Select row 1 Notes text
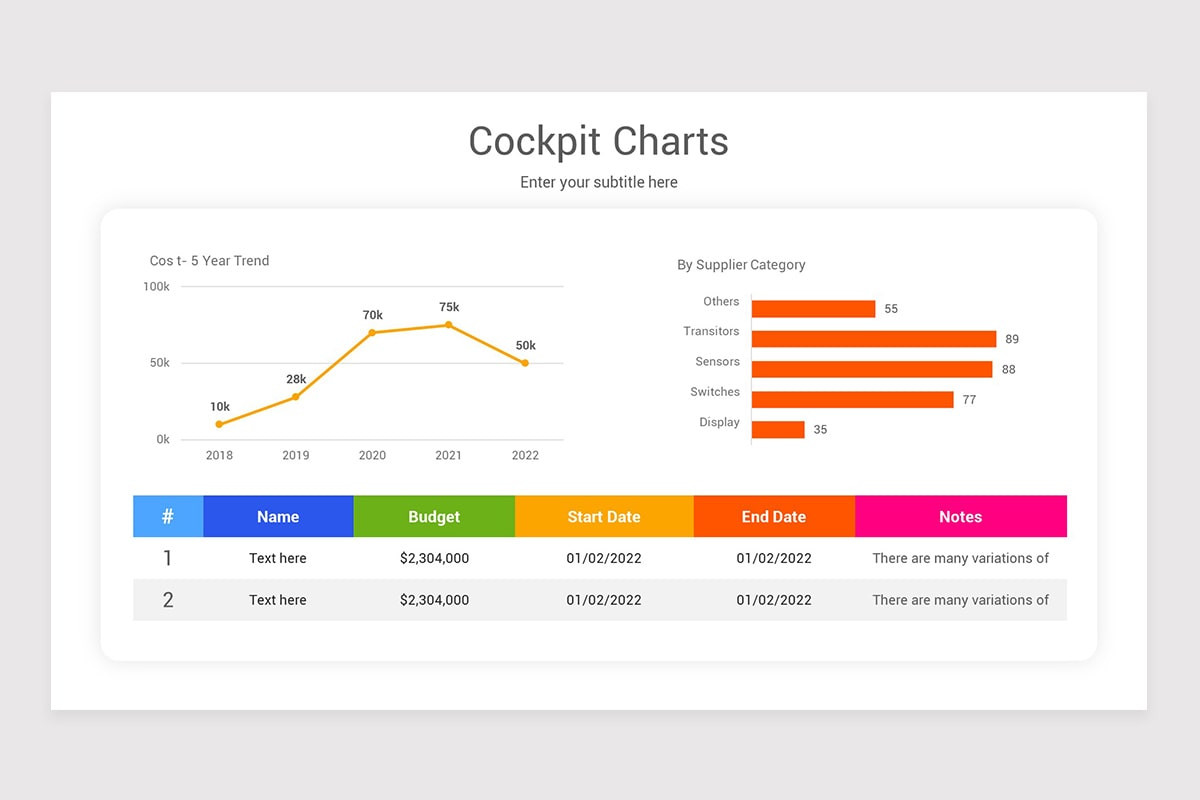This screenshot has width=1200, height=800. [961, 558]
